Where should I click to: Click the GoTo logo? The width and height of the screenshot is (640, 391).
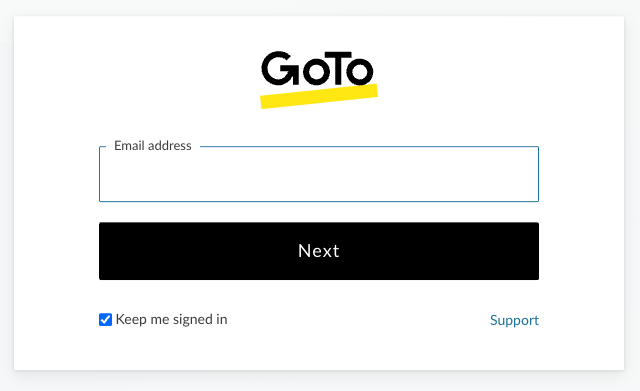coord(319,80)
